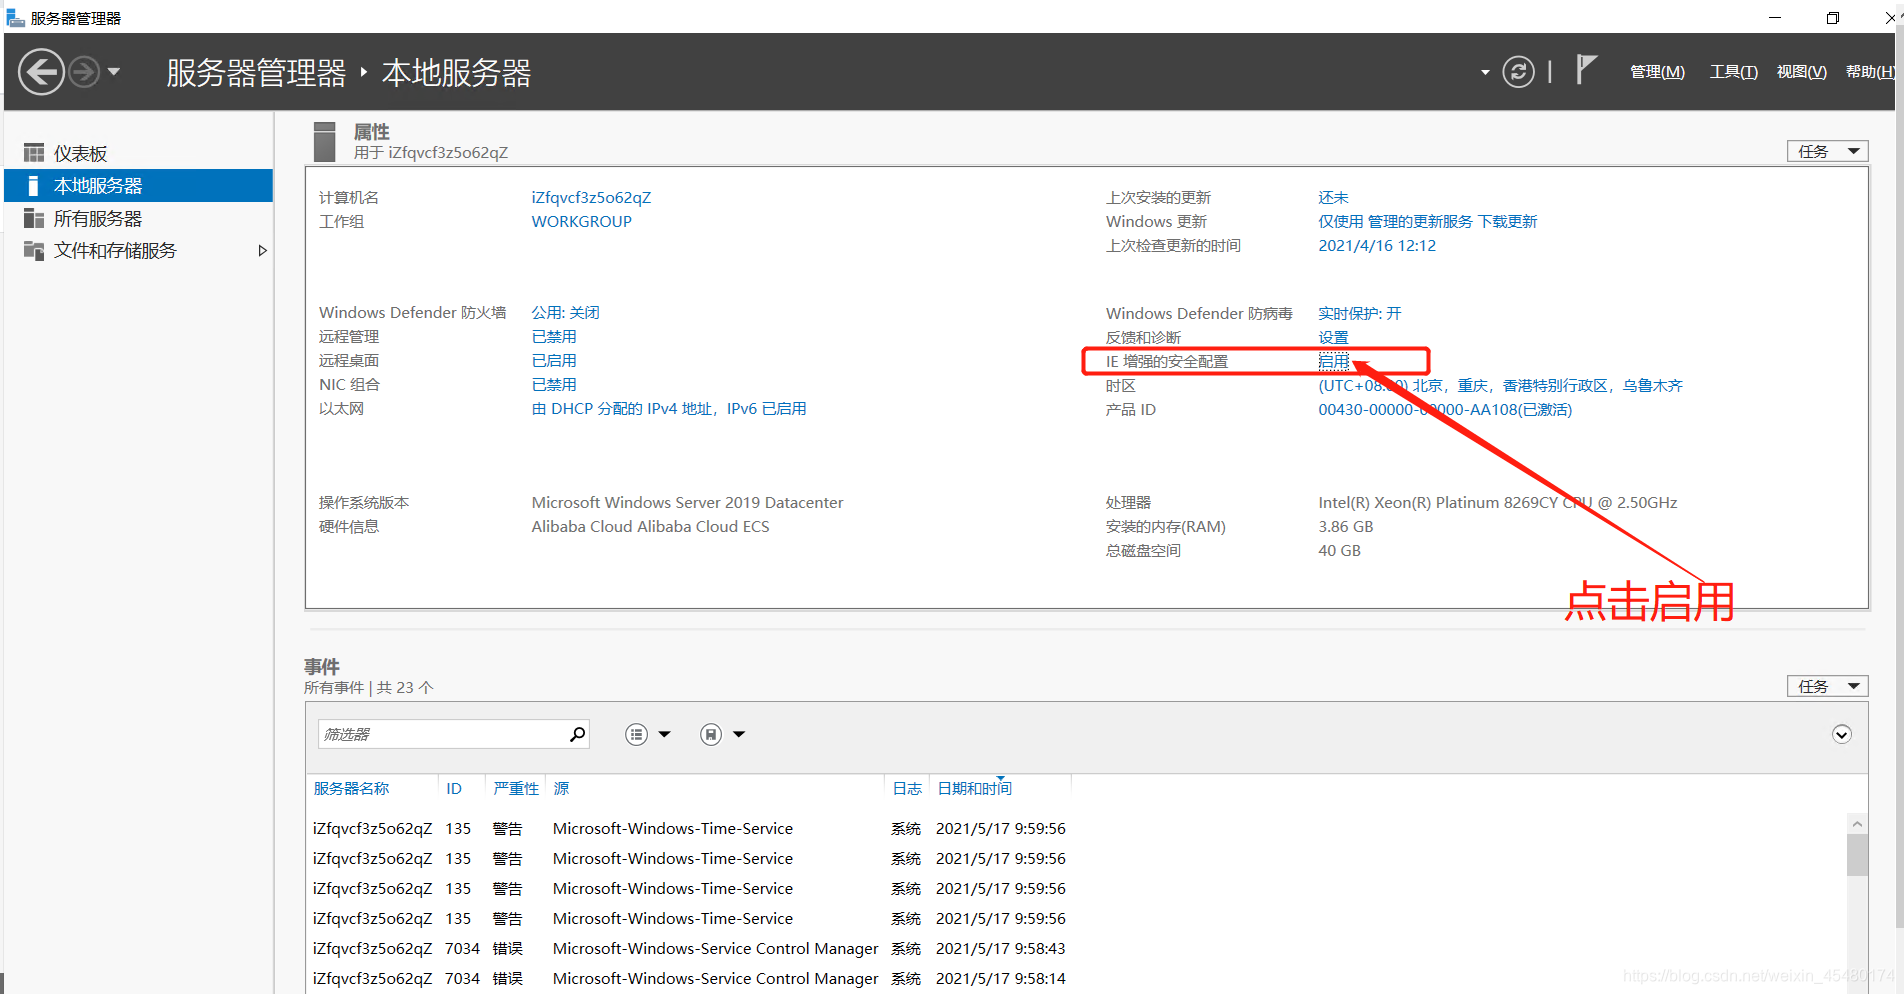Image resolution: width=1904 pixels, height=994 pixels.
Task: Open dropdown arrow beside list criteria icon
Action: pos(664,735)
